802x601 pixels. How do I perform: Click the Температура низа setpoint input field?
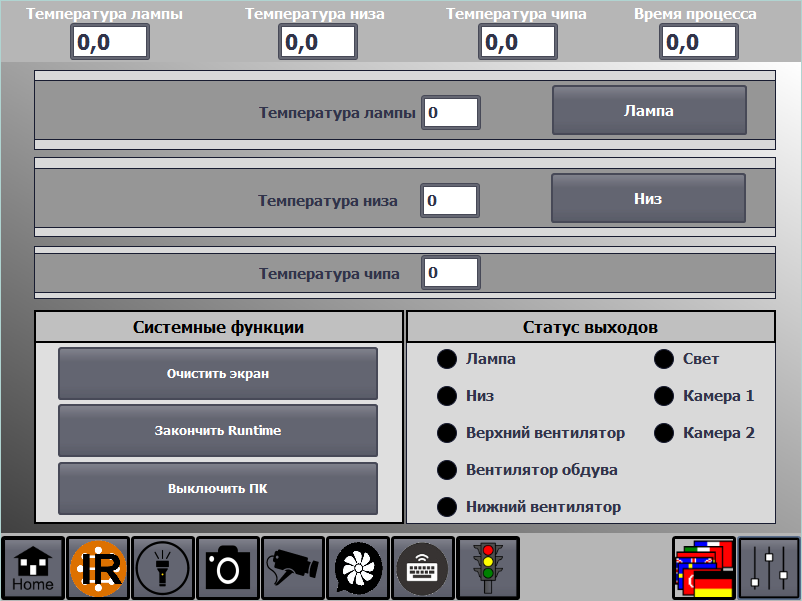450,200
